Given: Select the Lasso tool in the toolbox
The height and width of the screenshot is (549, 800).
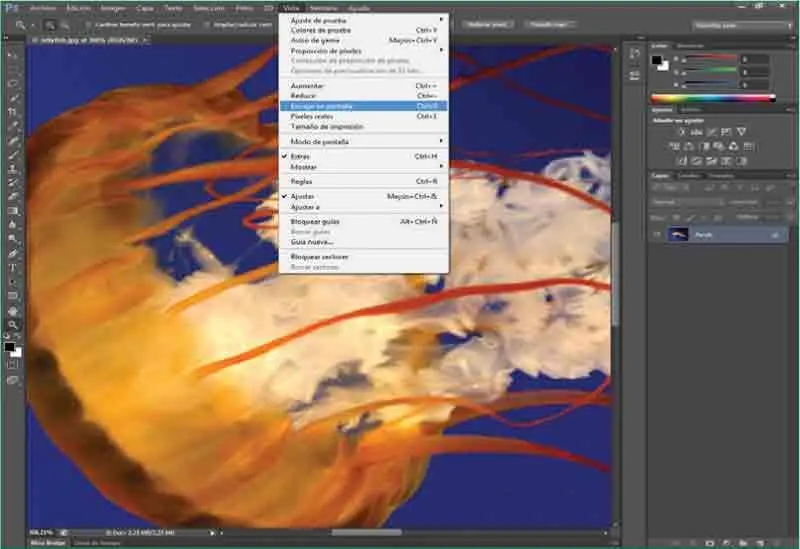Looking at the screenshot, I should 13,83.
